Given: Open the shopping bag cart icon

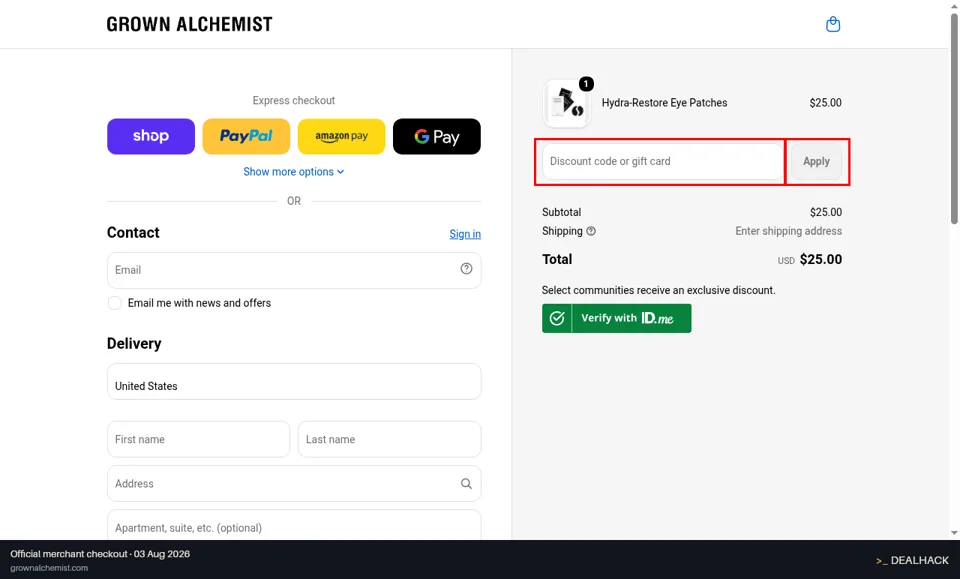Looking at the screenshot, I should point(833,24).
